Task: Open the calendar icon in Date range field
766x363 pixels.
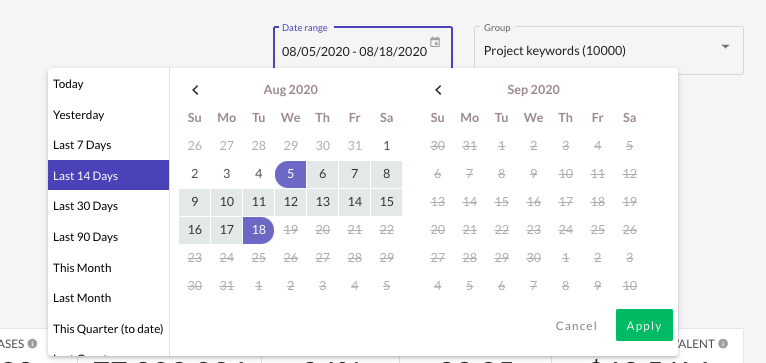Action: pos(435,42)
